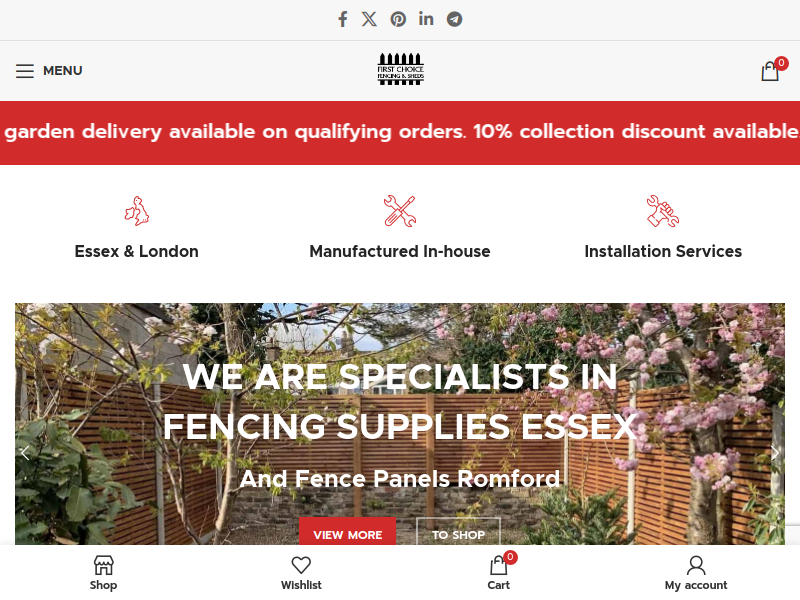Open the Facebook social link icon
The height and width of the screenshot is (600, 800).
343,19
